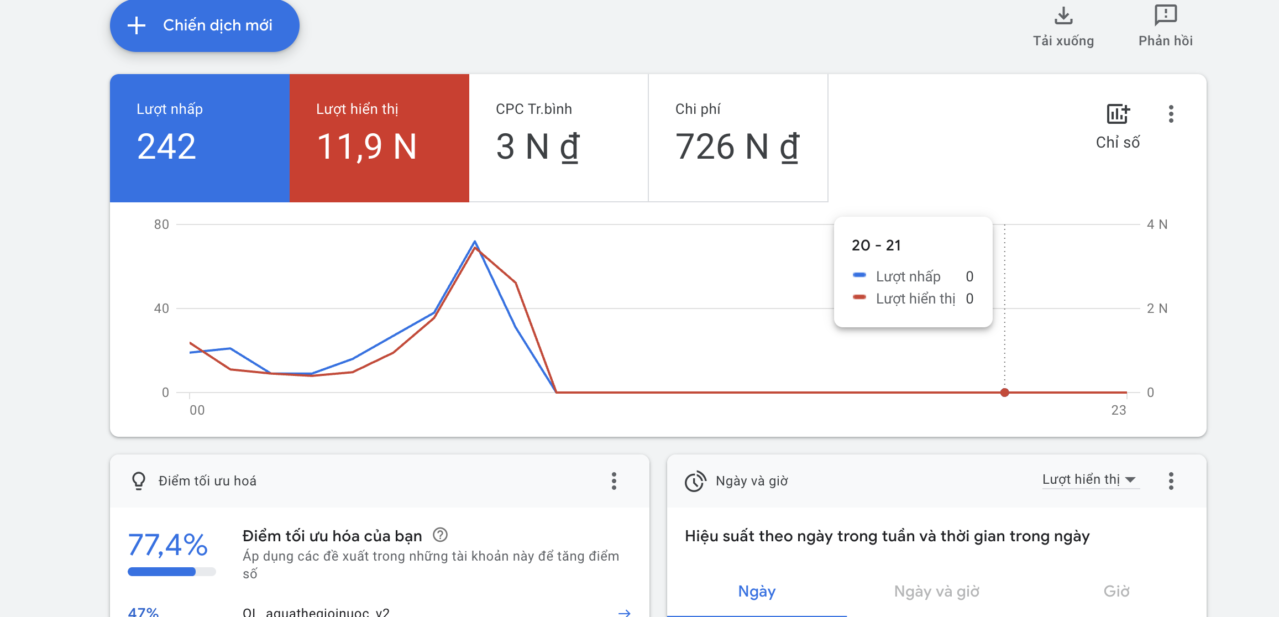Click the highlighted data point at hour 20

(1004, 393)
